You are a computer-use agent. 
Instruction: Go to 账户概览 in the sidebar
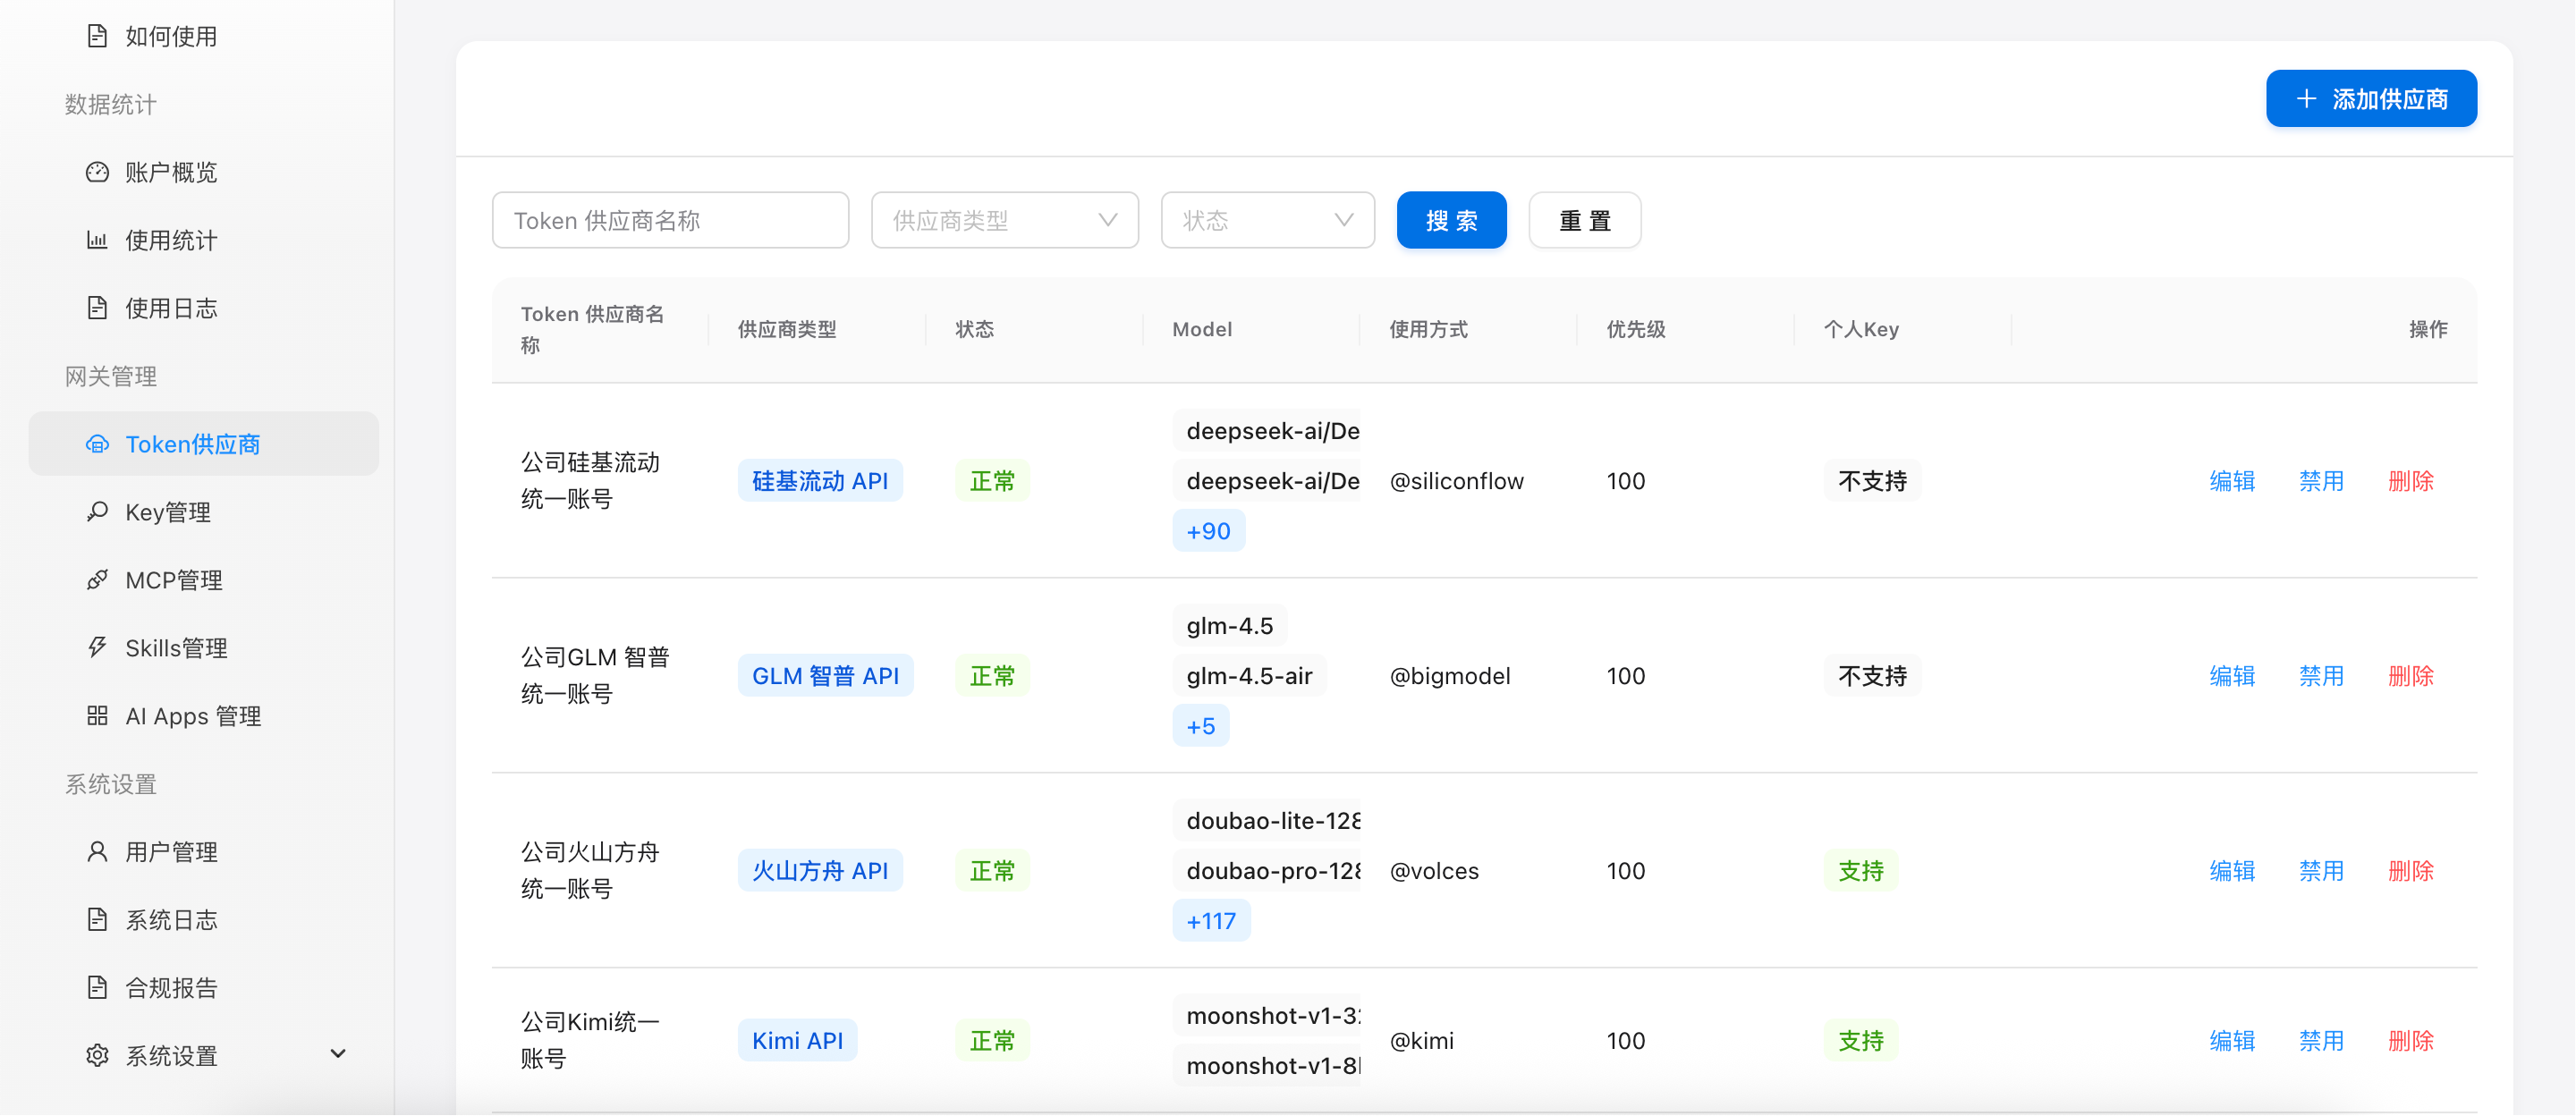(204, 173)
